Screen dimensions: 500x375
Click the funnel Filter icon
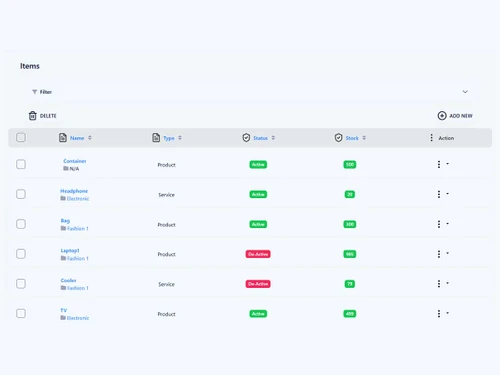34,92
